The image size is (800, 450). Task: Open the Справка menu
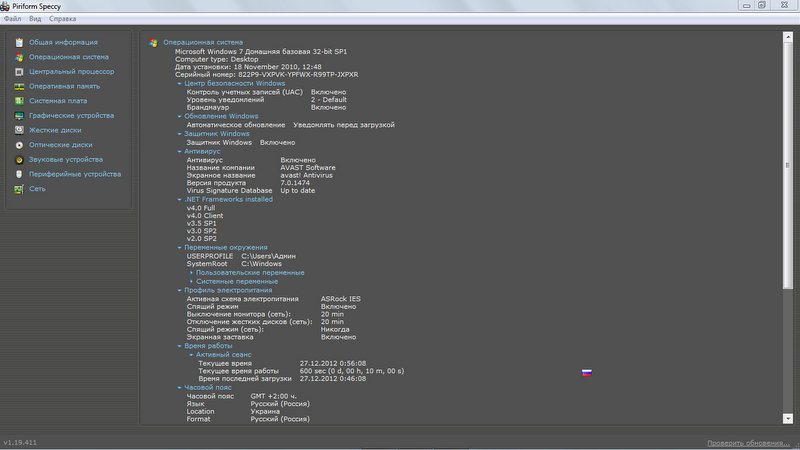62,19
